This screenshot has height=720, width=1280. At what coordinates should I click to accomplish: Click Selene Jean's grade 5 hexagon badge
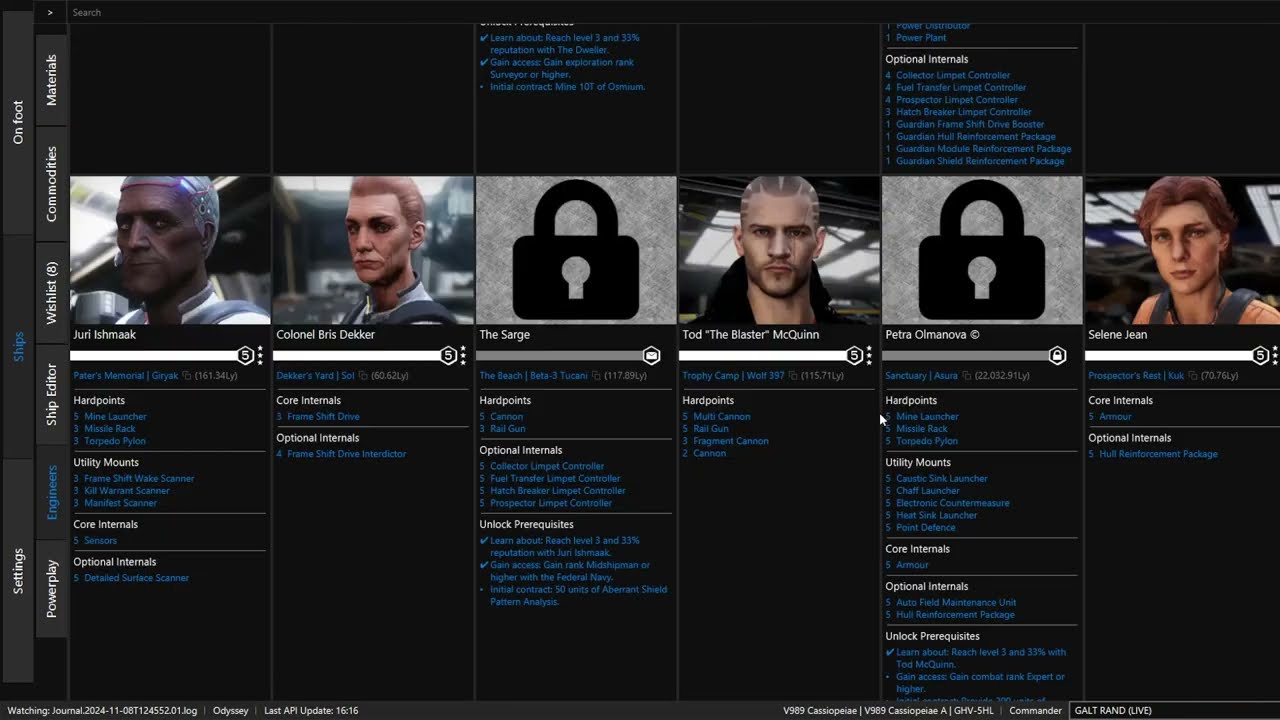pyautogui.click(x=1260, y=355)
